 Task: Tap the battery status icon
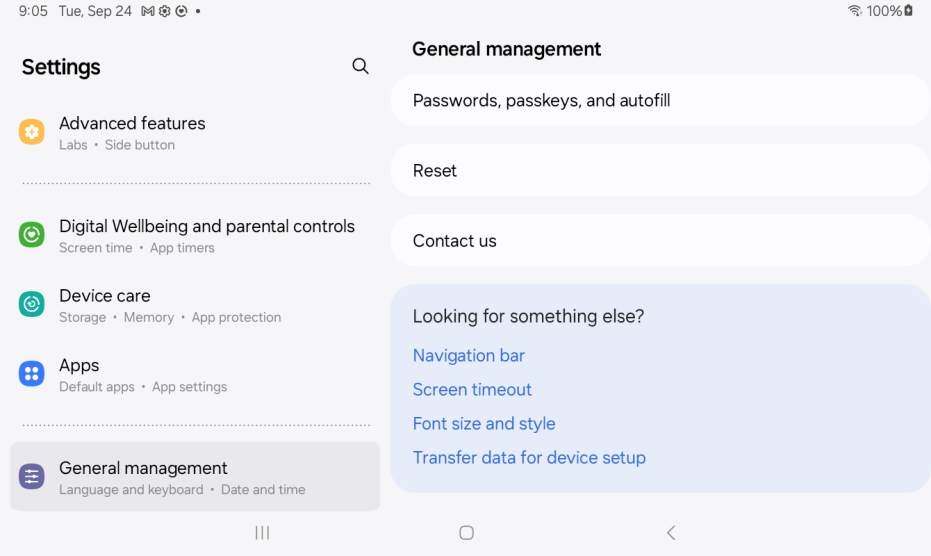(909, 11)
